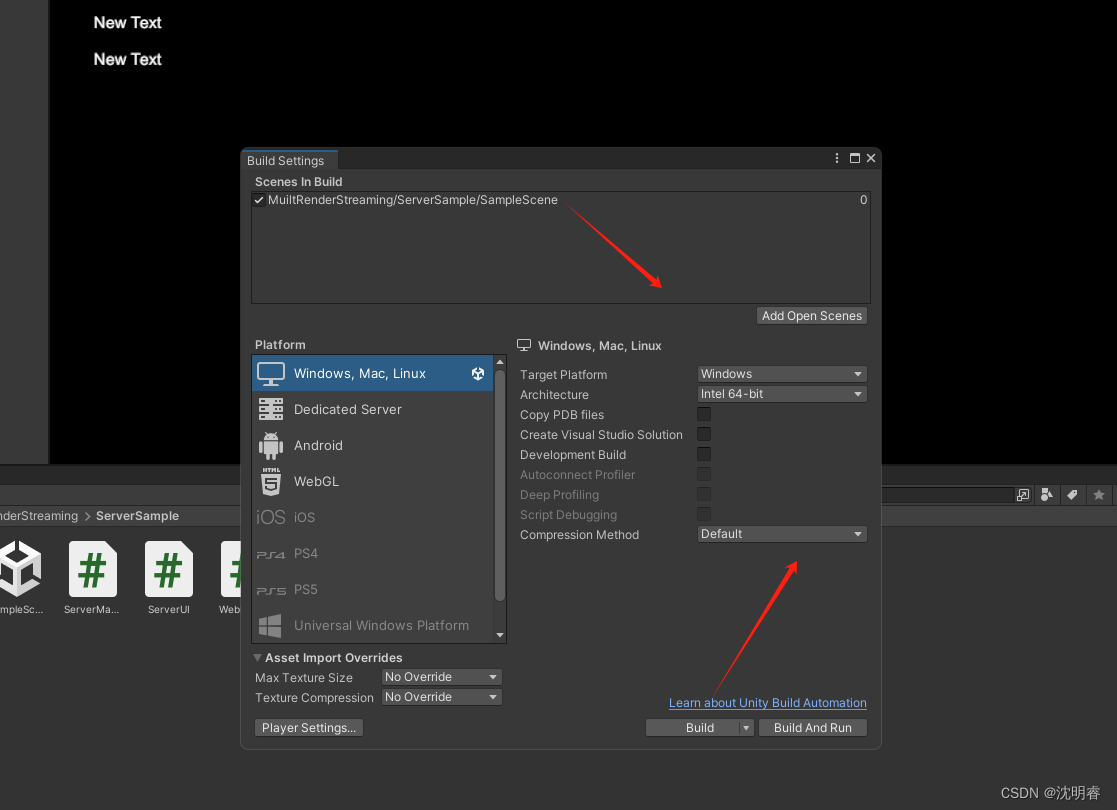Open the Project panel search-scope icon

coord(1023,494)
